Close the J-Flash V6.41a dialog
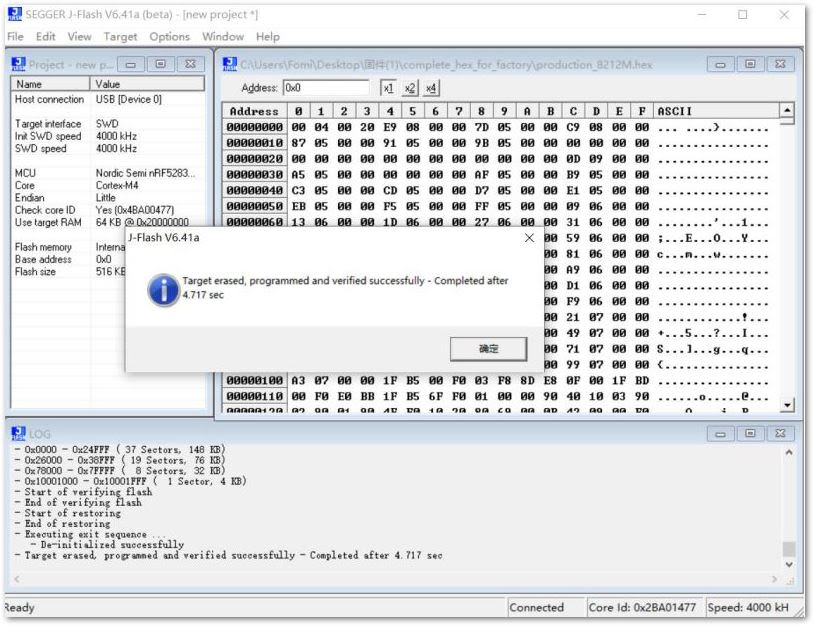814x626 pixels. coord(529,238)
